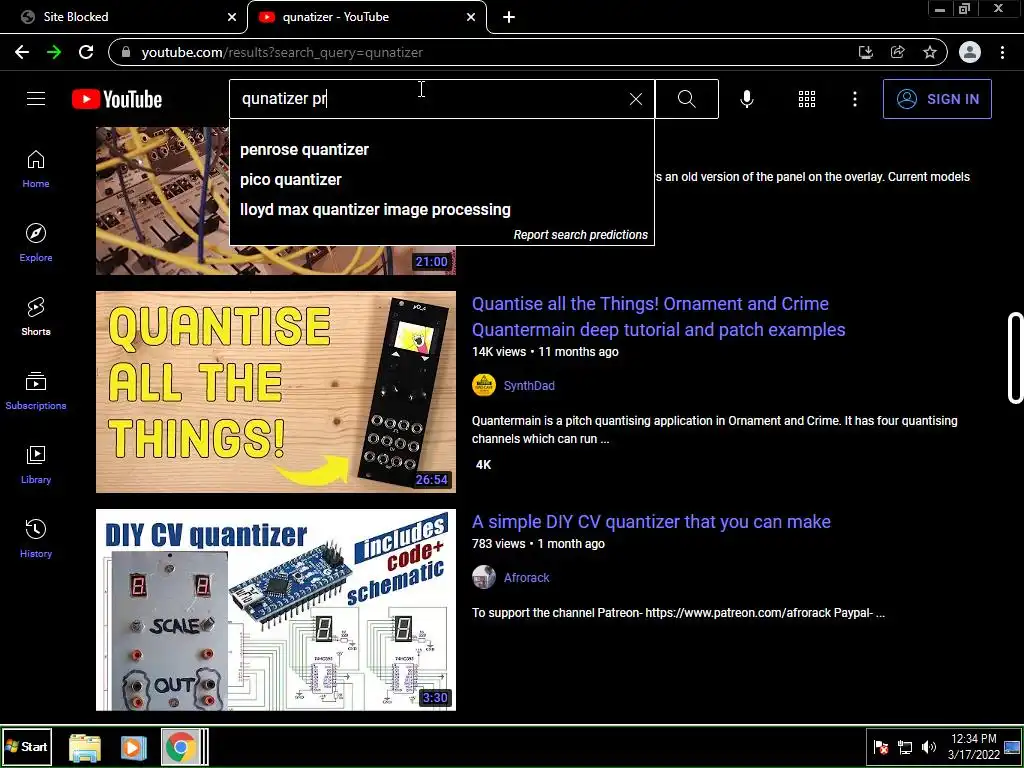This screenshot has height=768, width=1024.
Task: Go forward with the green arrow
Action: 54,52
